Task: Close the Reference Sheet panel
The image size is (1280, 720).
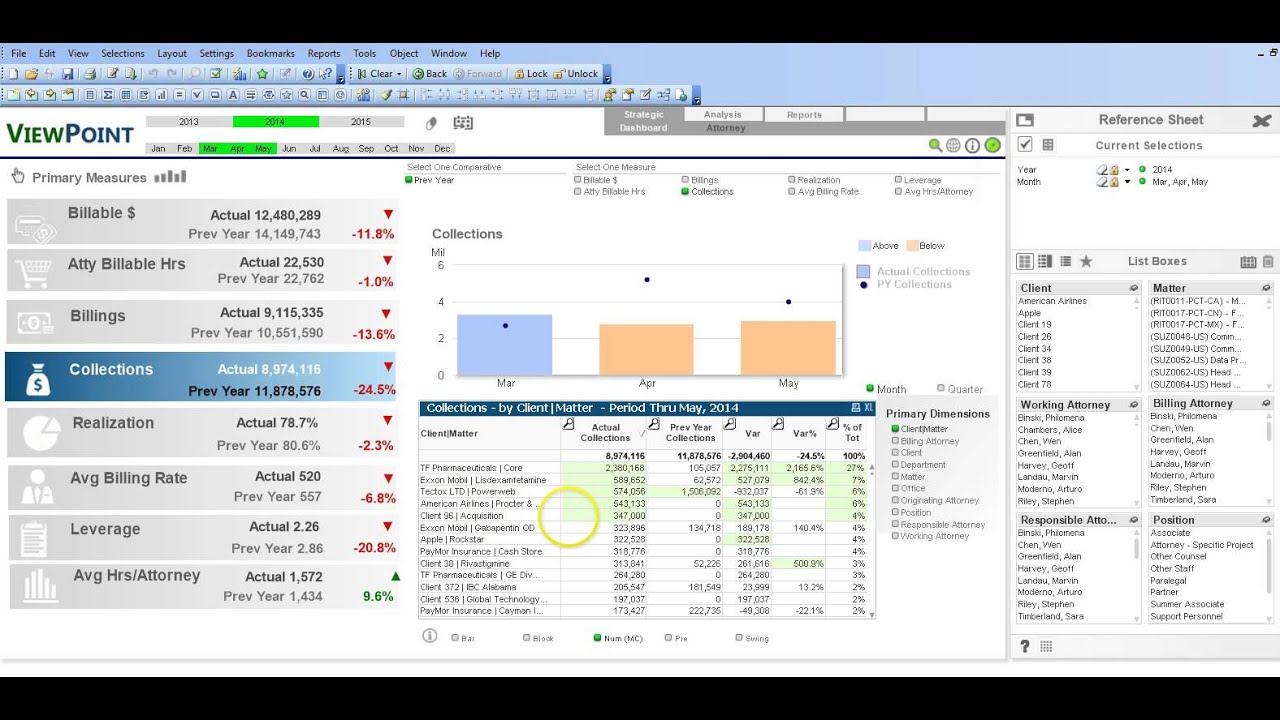Action: [1262, 121]
